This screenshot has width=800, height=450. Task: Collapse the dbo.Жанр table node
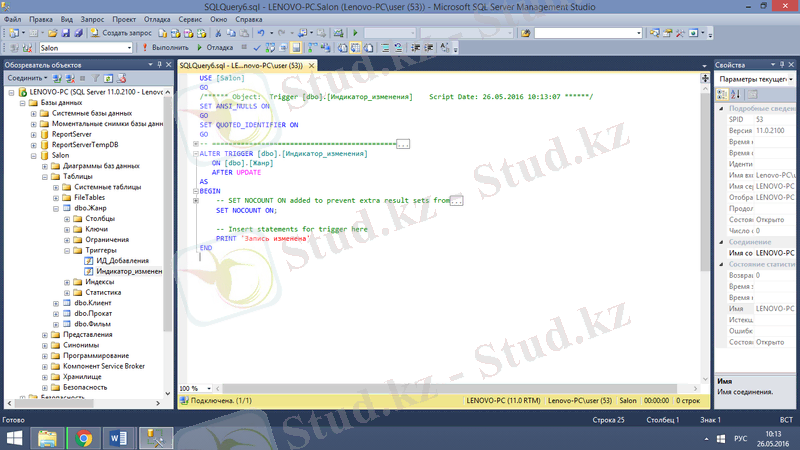[56, 208]
